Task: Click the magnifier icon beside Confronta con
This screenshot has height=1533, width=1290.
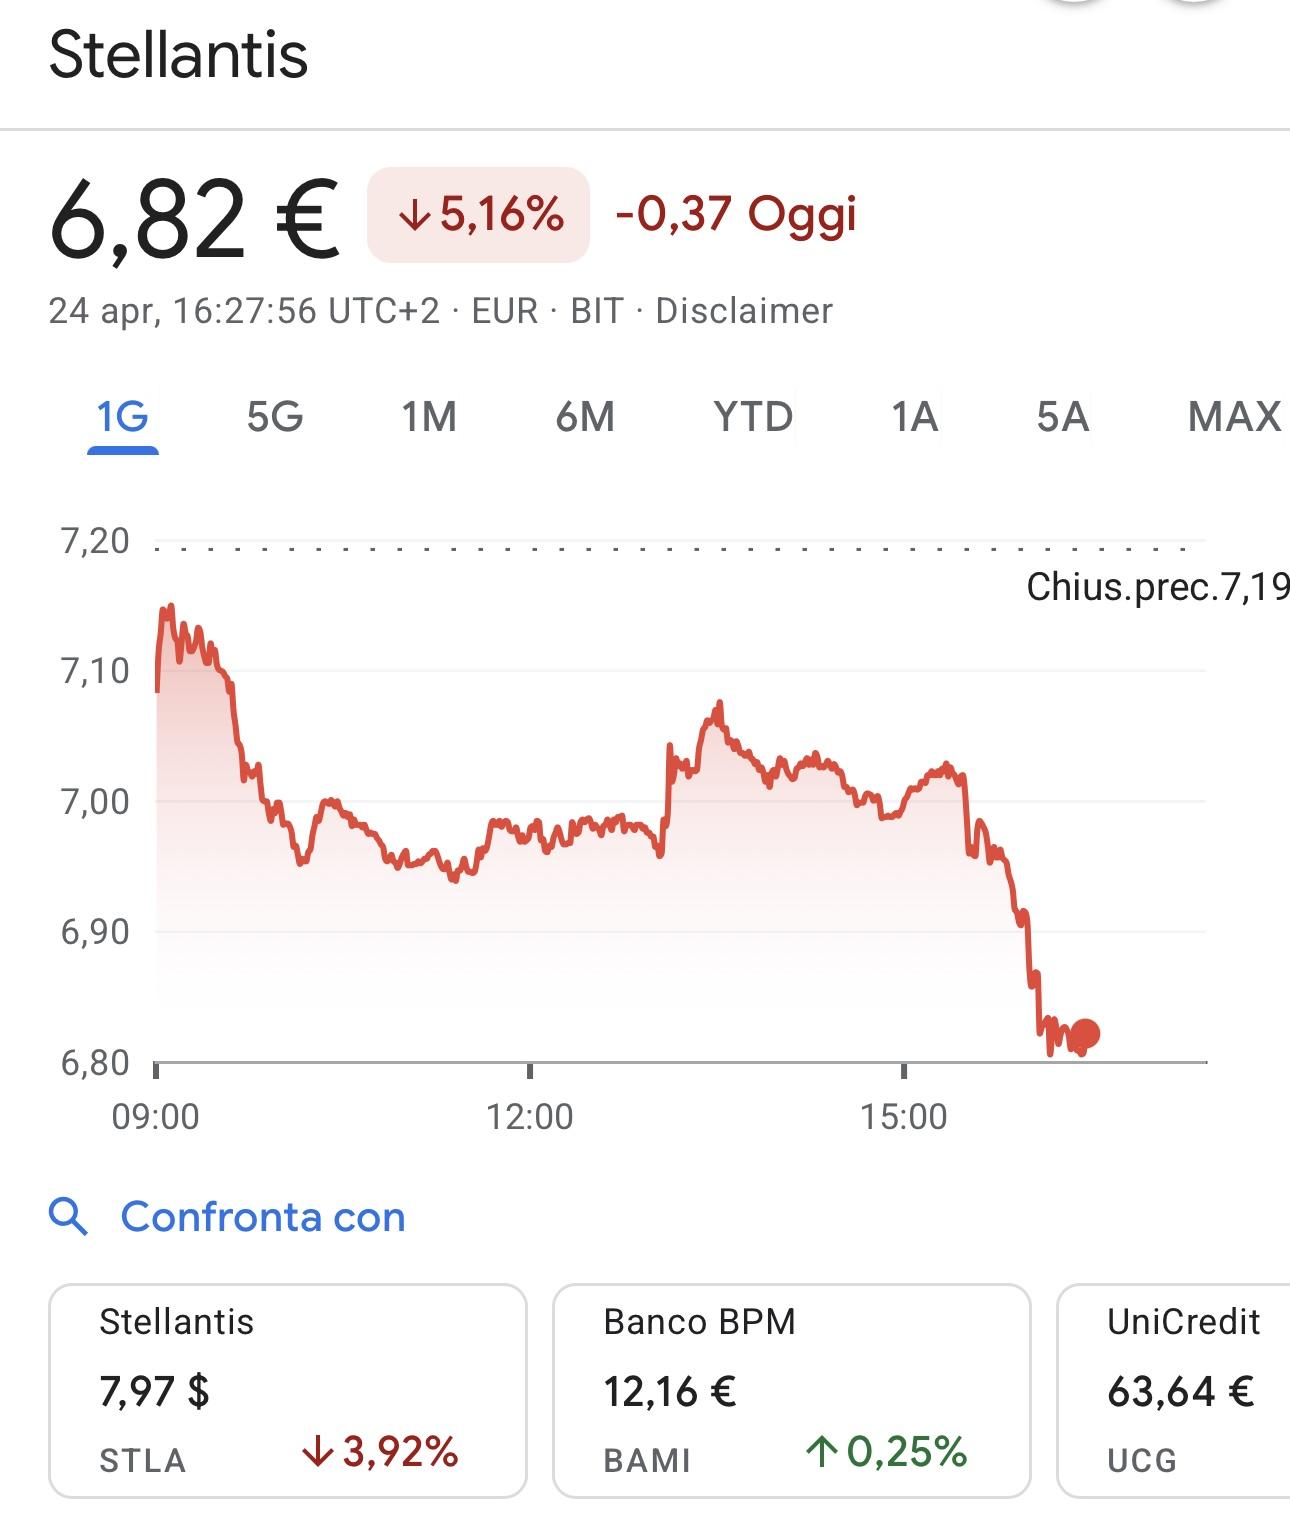Action: pos(68,1217)
